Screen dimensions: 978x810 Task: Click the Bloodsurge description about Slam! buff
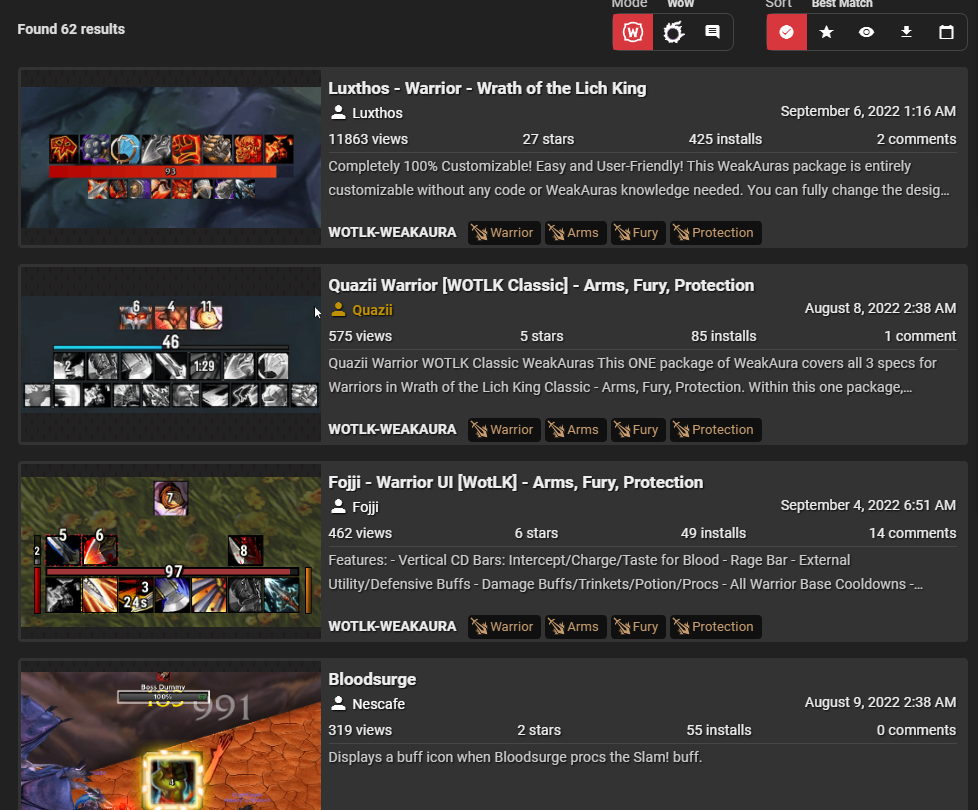(515, 757)
